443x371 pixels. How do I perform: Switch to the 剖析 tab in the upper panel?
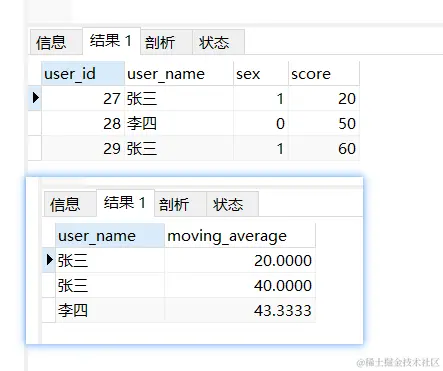pyautogui.click(x=166, y=42)
